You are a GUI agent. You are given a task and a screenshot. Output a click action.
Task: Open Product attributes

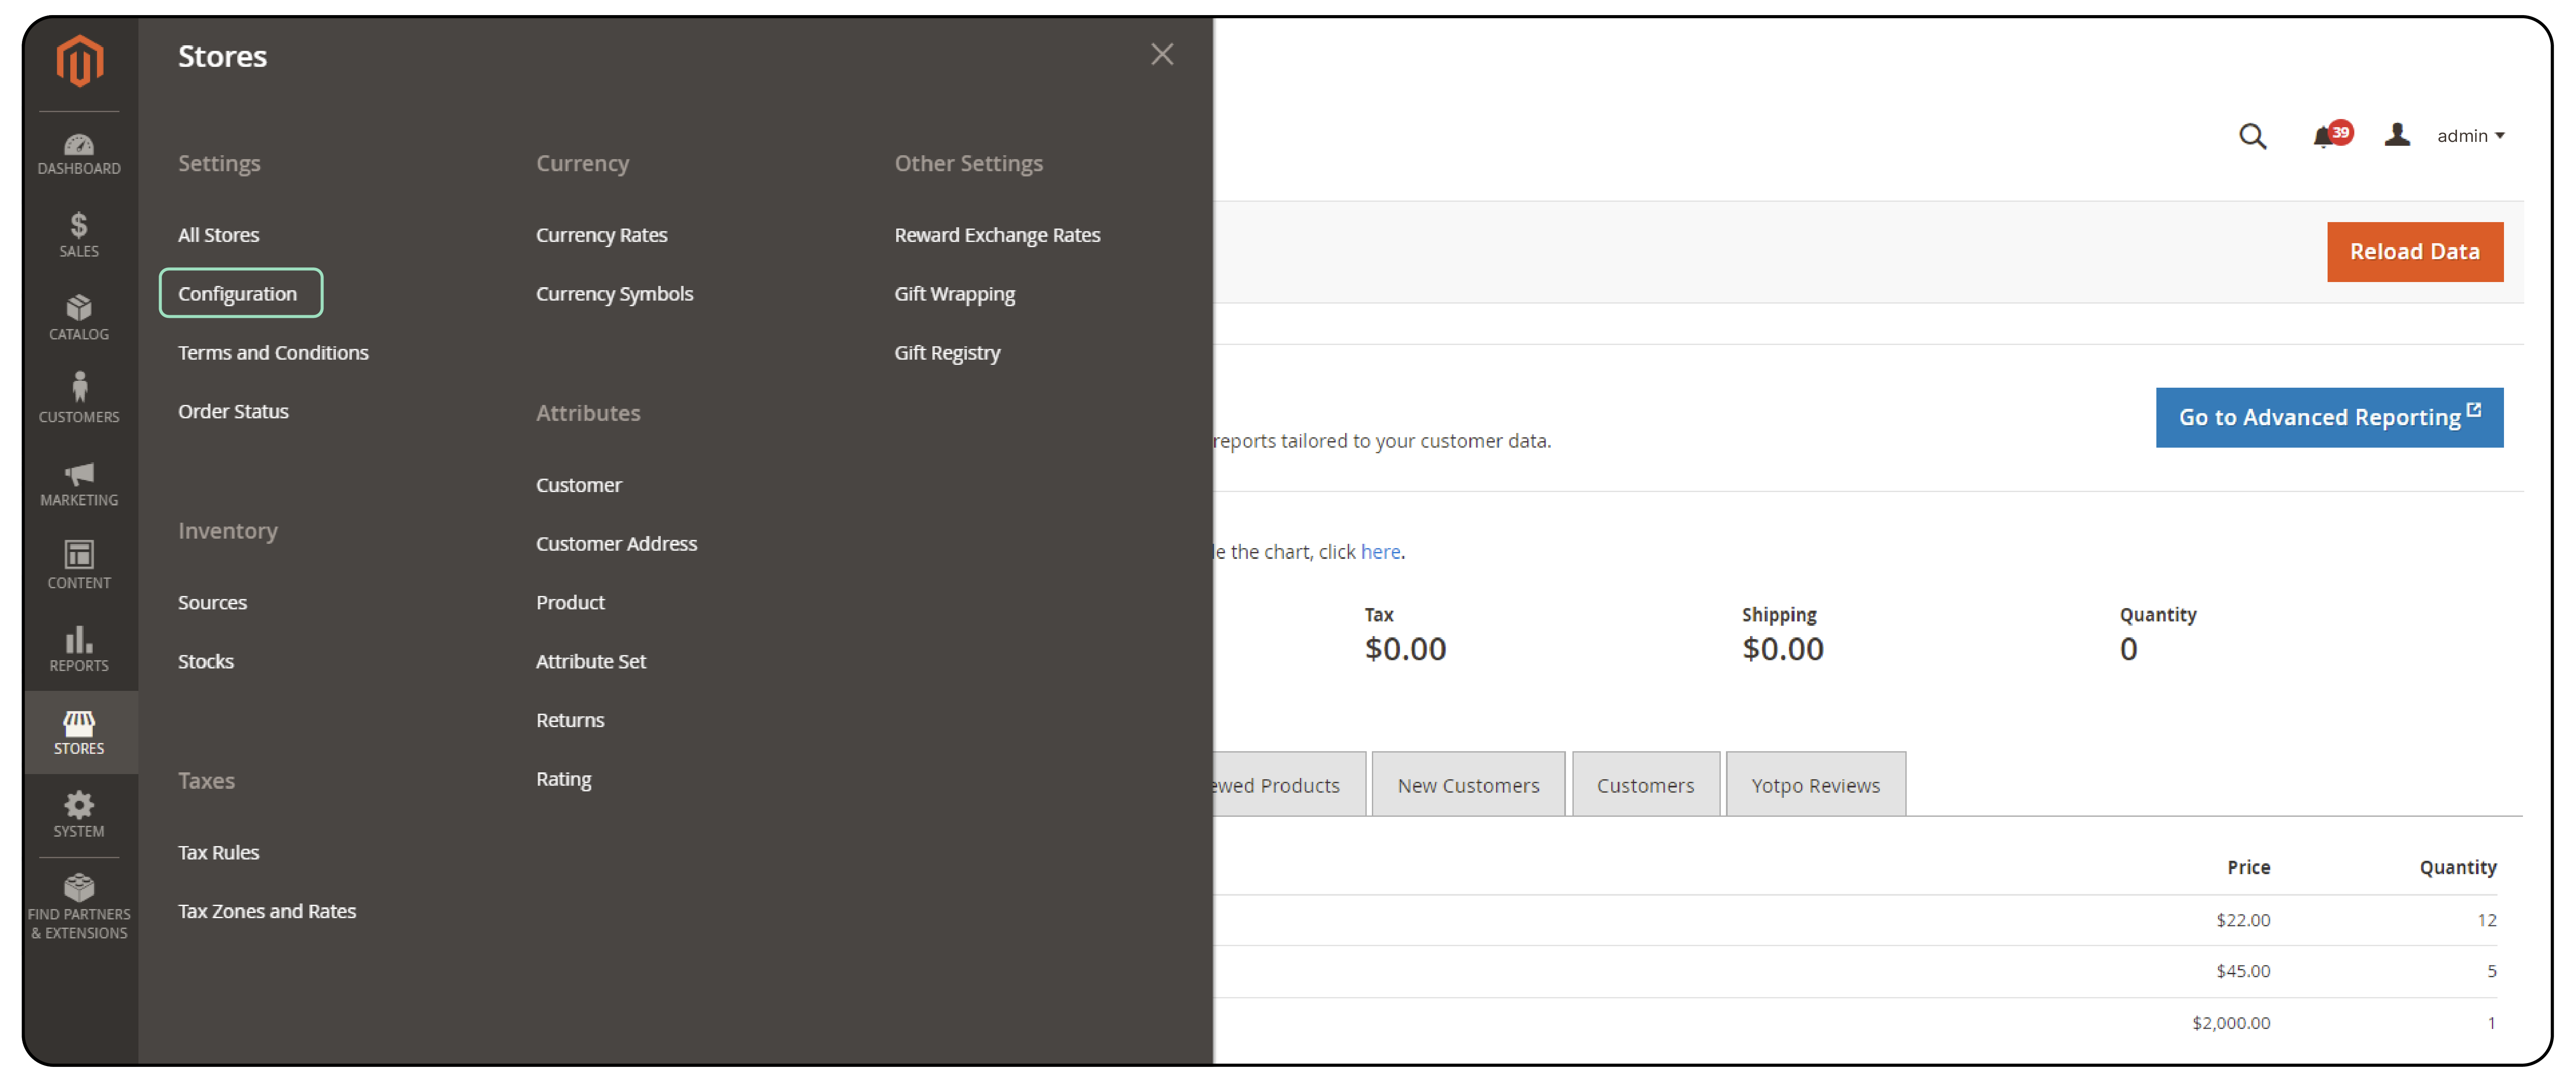[570, 603]
